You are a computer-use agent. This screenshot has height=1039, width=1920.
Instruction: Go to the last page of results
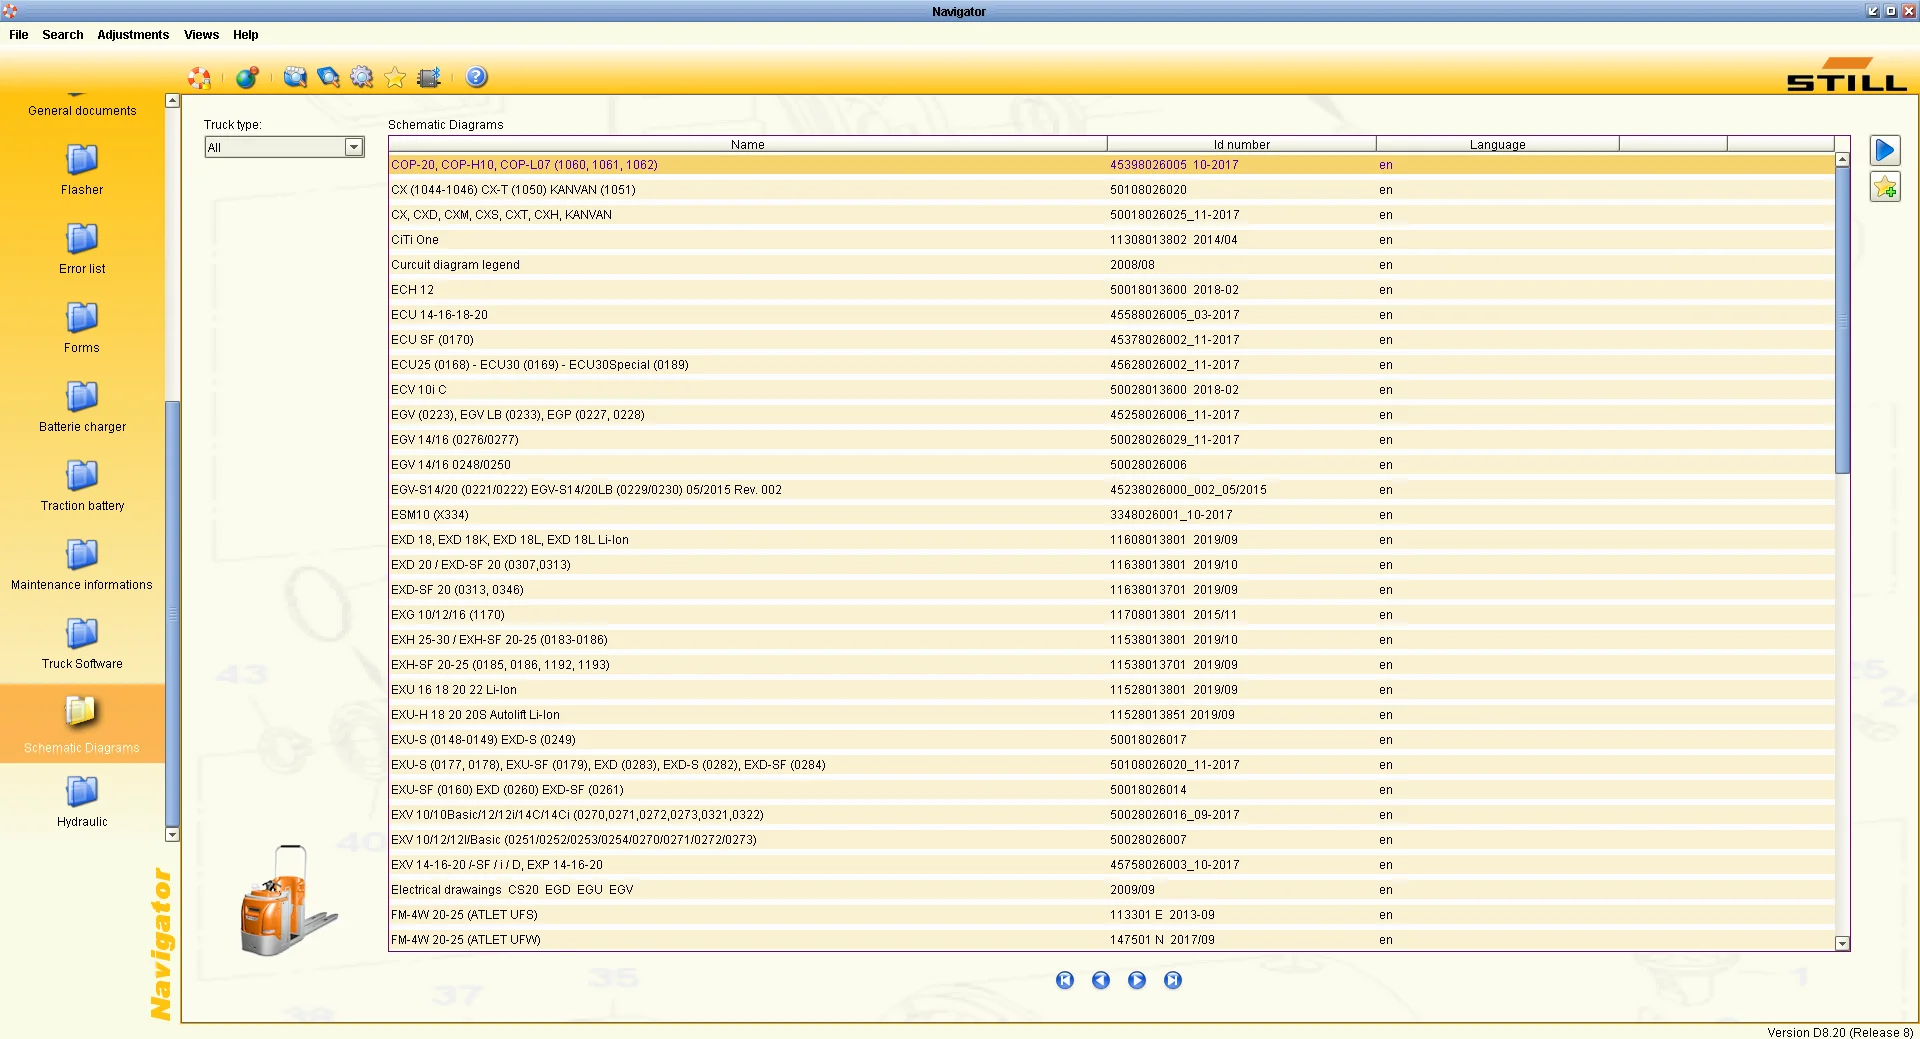coord(1173,980)
